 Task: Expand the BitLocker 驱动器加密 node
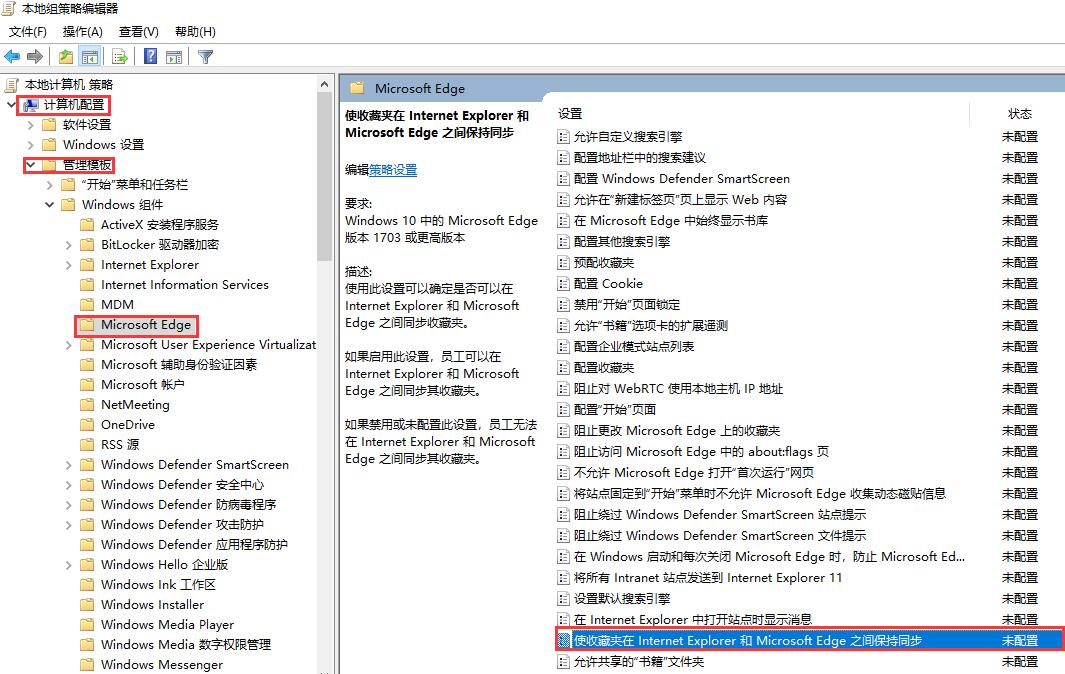click(69, 245)
